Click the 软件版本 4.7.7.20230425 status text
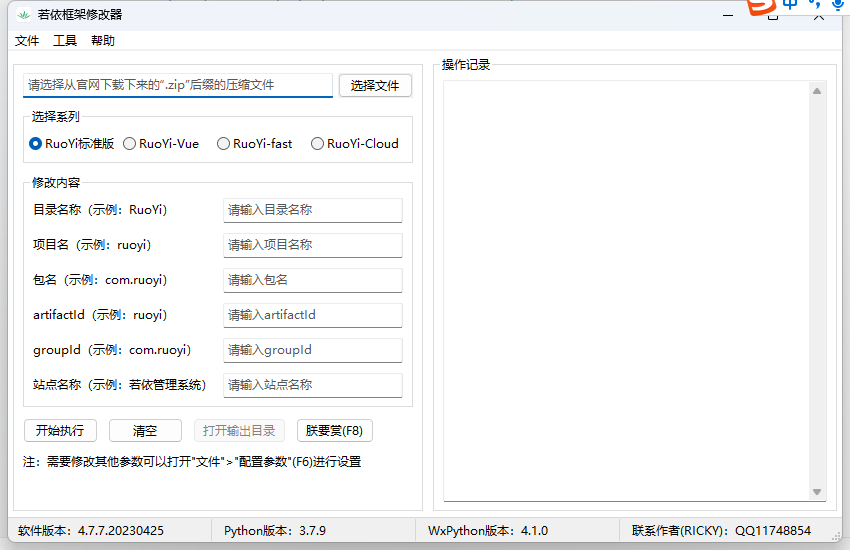 91,530
